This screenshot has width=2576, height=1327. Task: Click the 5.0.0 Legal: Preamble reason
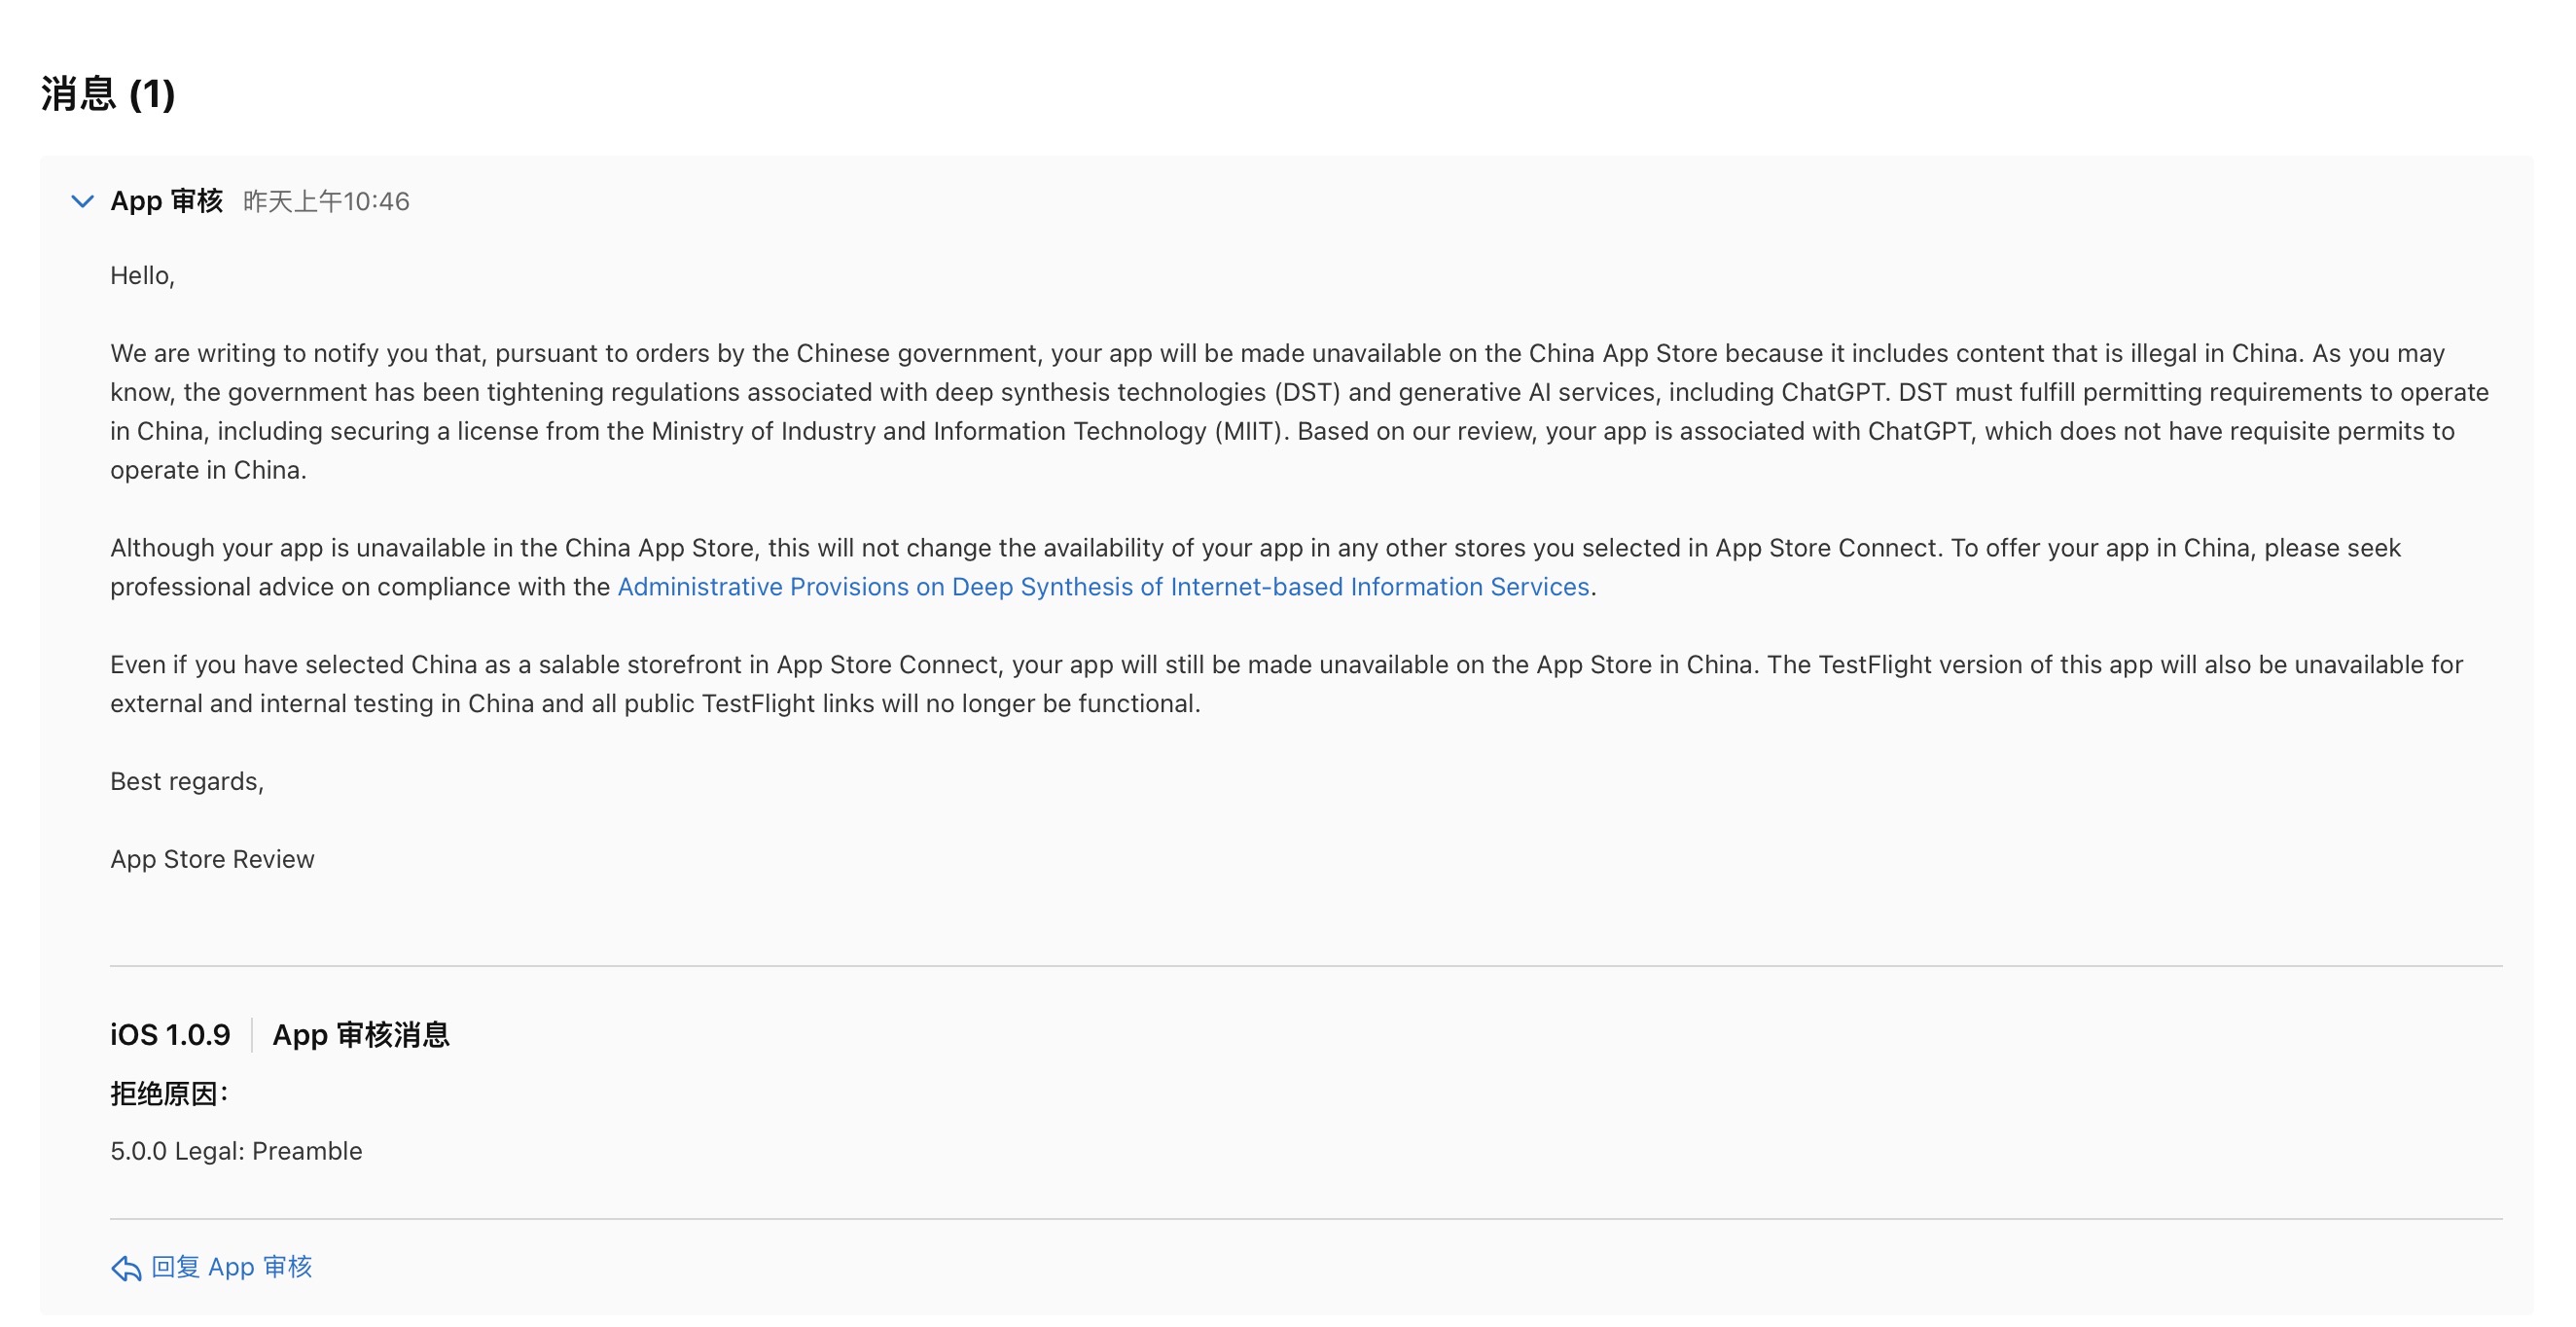tap(236, 1151)
